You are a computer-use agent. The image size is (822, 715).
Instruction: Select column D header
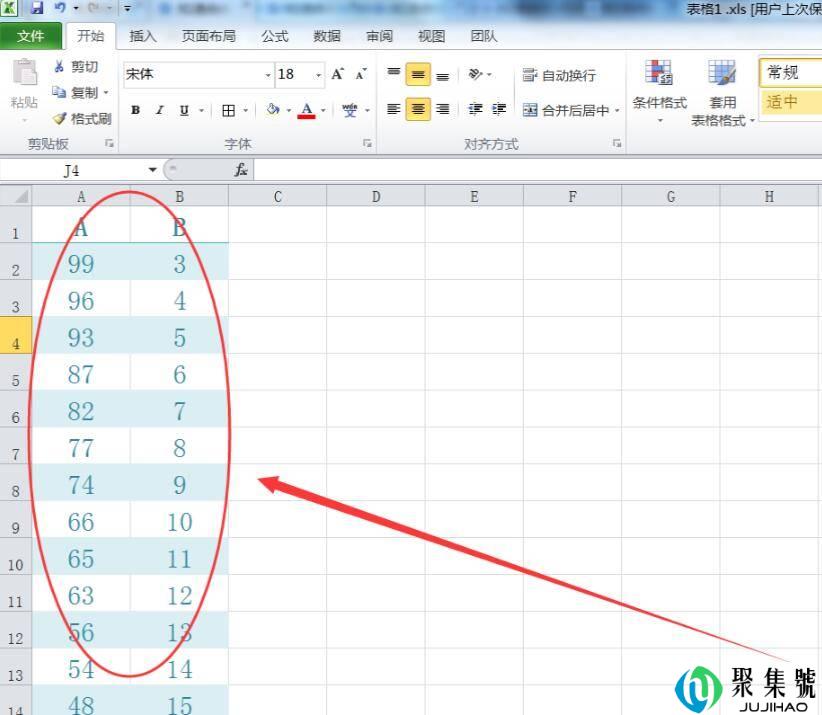376,197
